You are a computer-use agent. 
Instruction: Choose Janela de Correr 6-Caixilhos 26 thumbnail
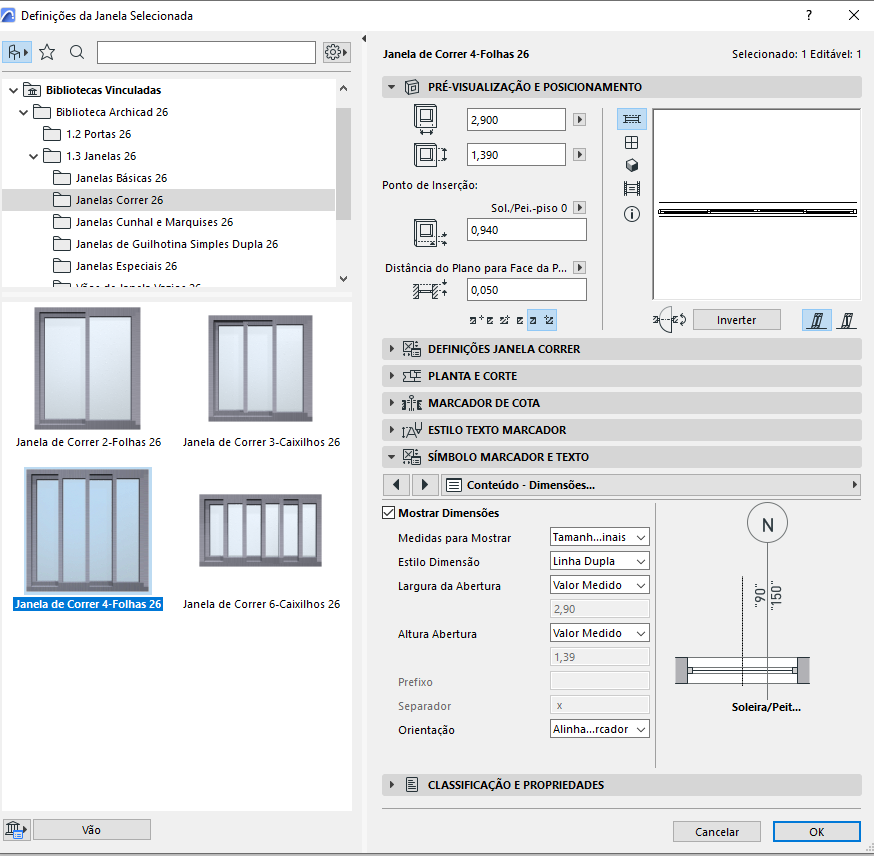click(260, 530)
